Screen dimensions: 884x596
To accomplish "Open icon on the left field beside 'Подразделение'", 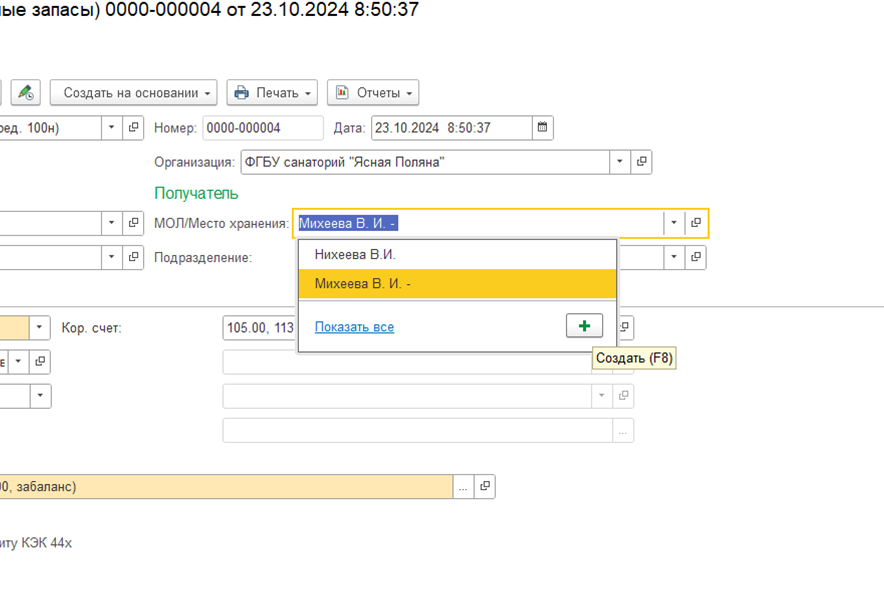I will tap(133, 257).
